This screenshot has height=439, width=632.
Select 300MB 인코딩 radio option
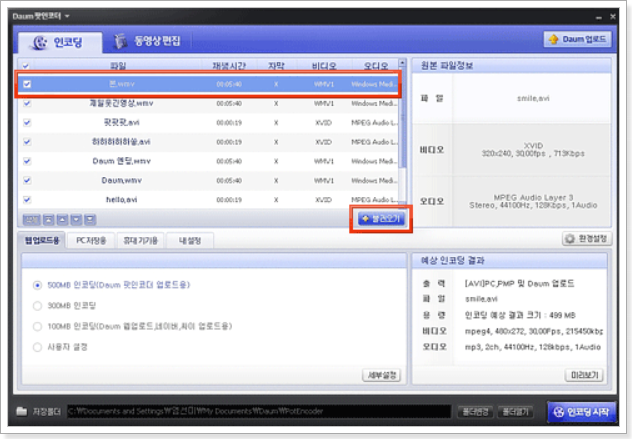(x=37, y=306)
